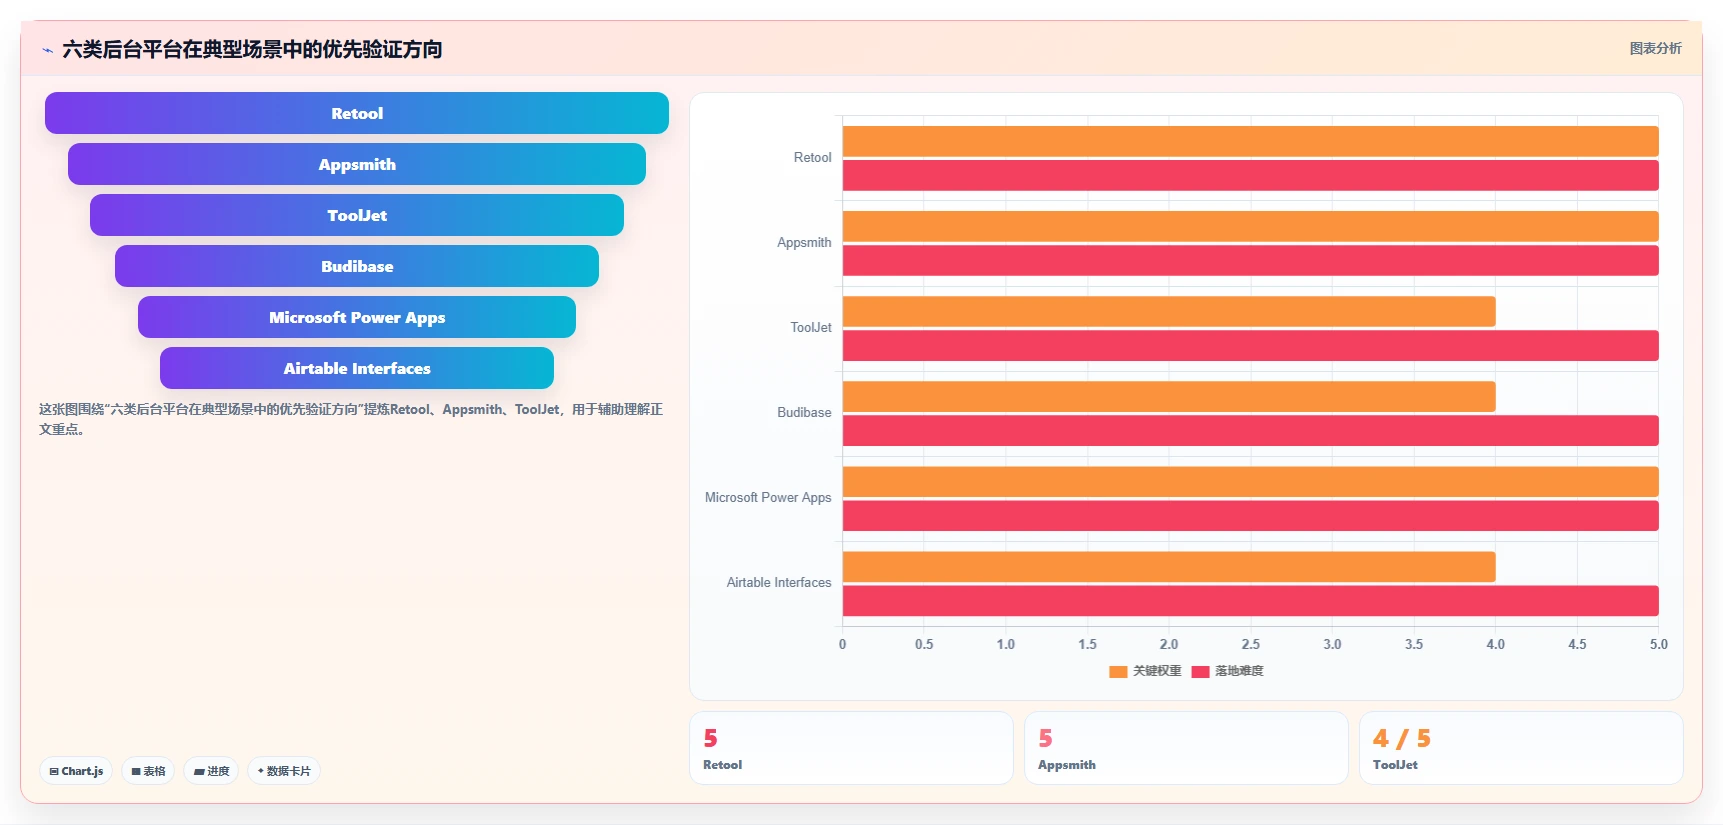Open the Appsmith stat card showing 5

tap(1187, 748)
